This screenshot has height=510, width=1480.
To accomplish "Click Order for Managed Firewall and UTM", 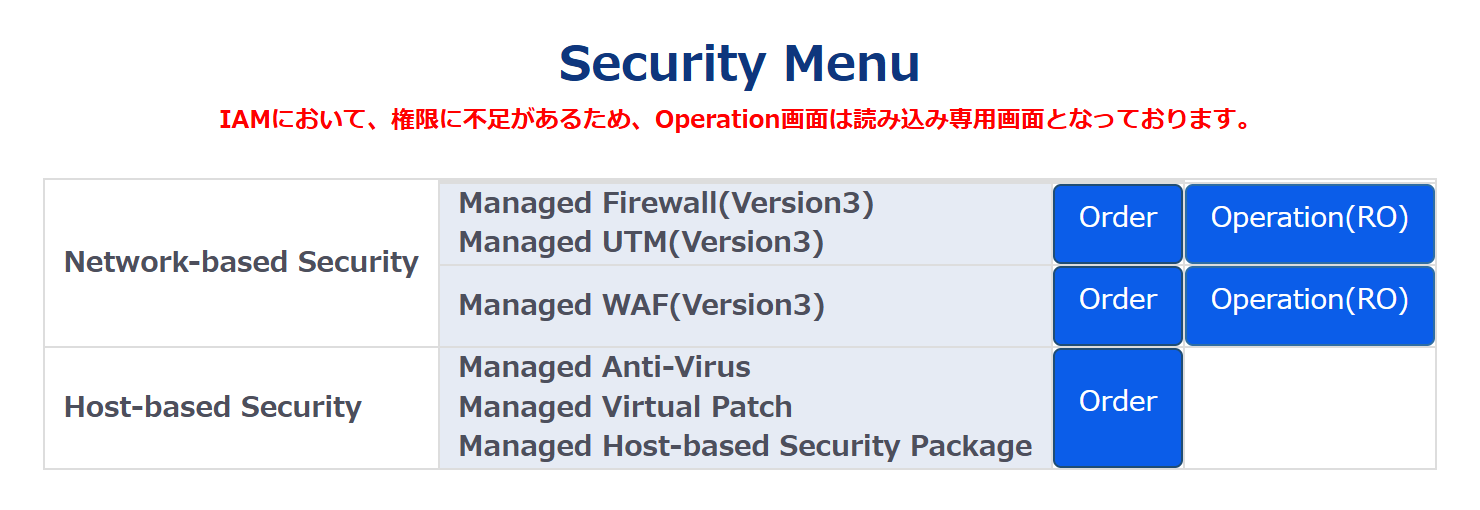I will coord(1117,223).
